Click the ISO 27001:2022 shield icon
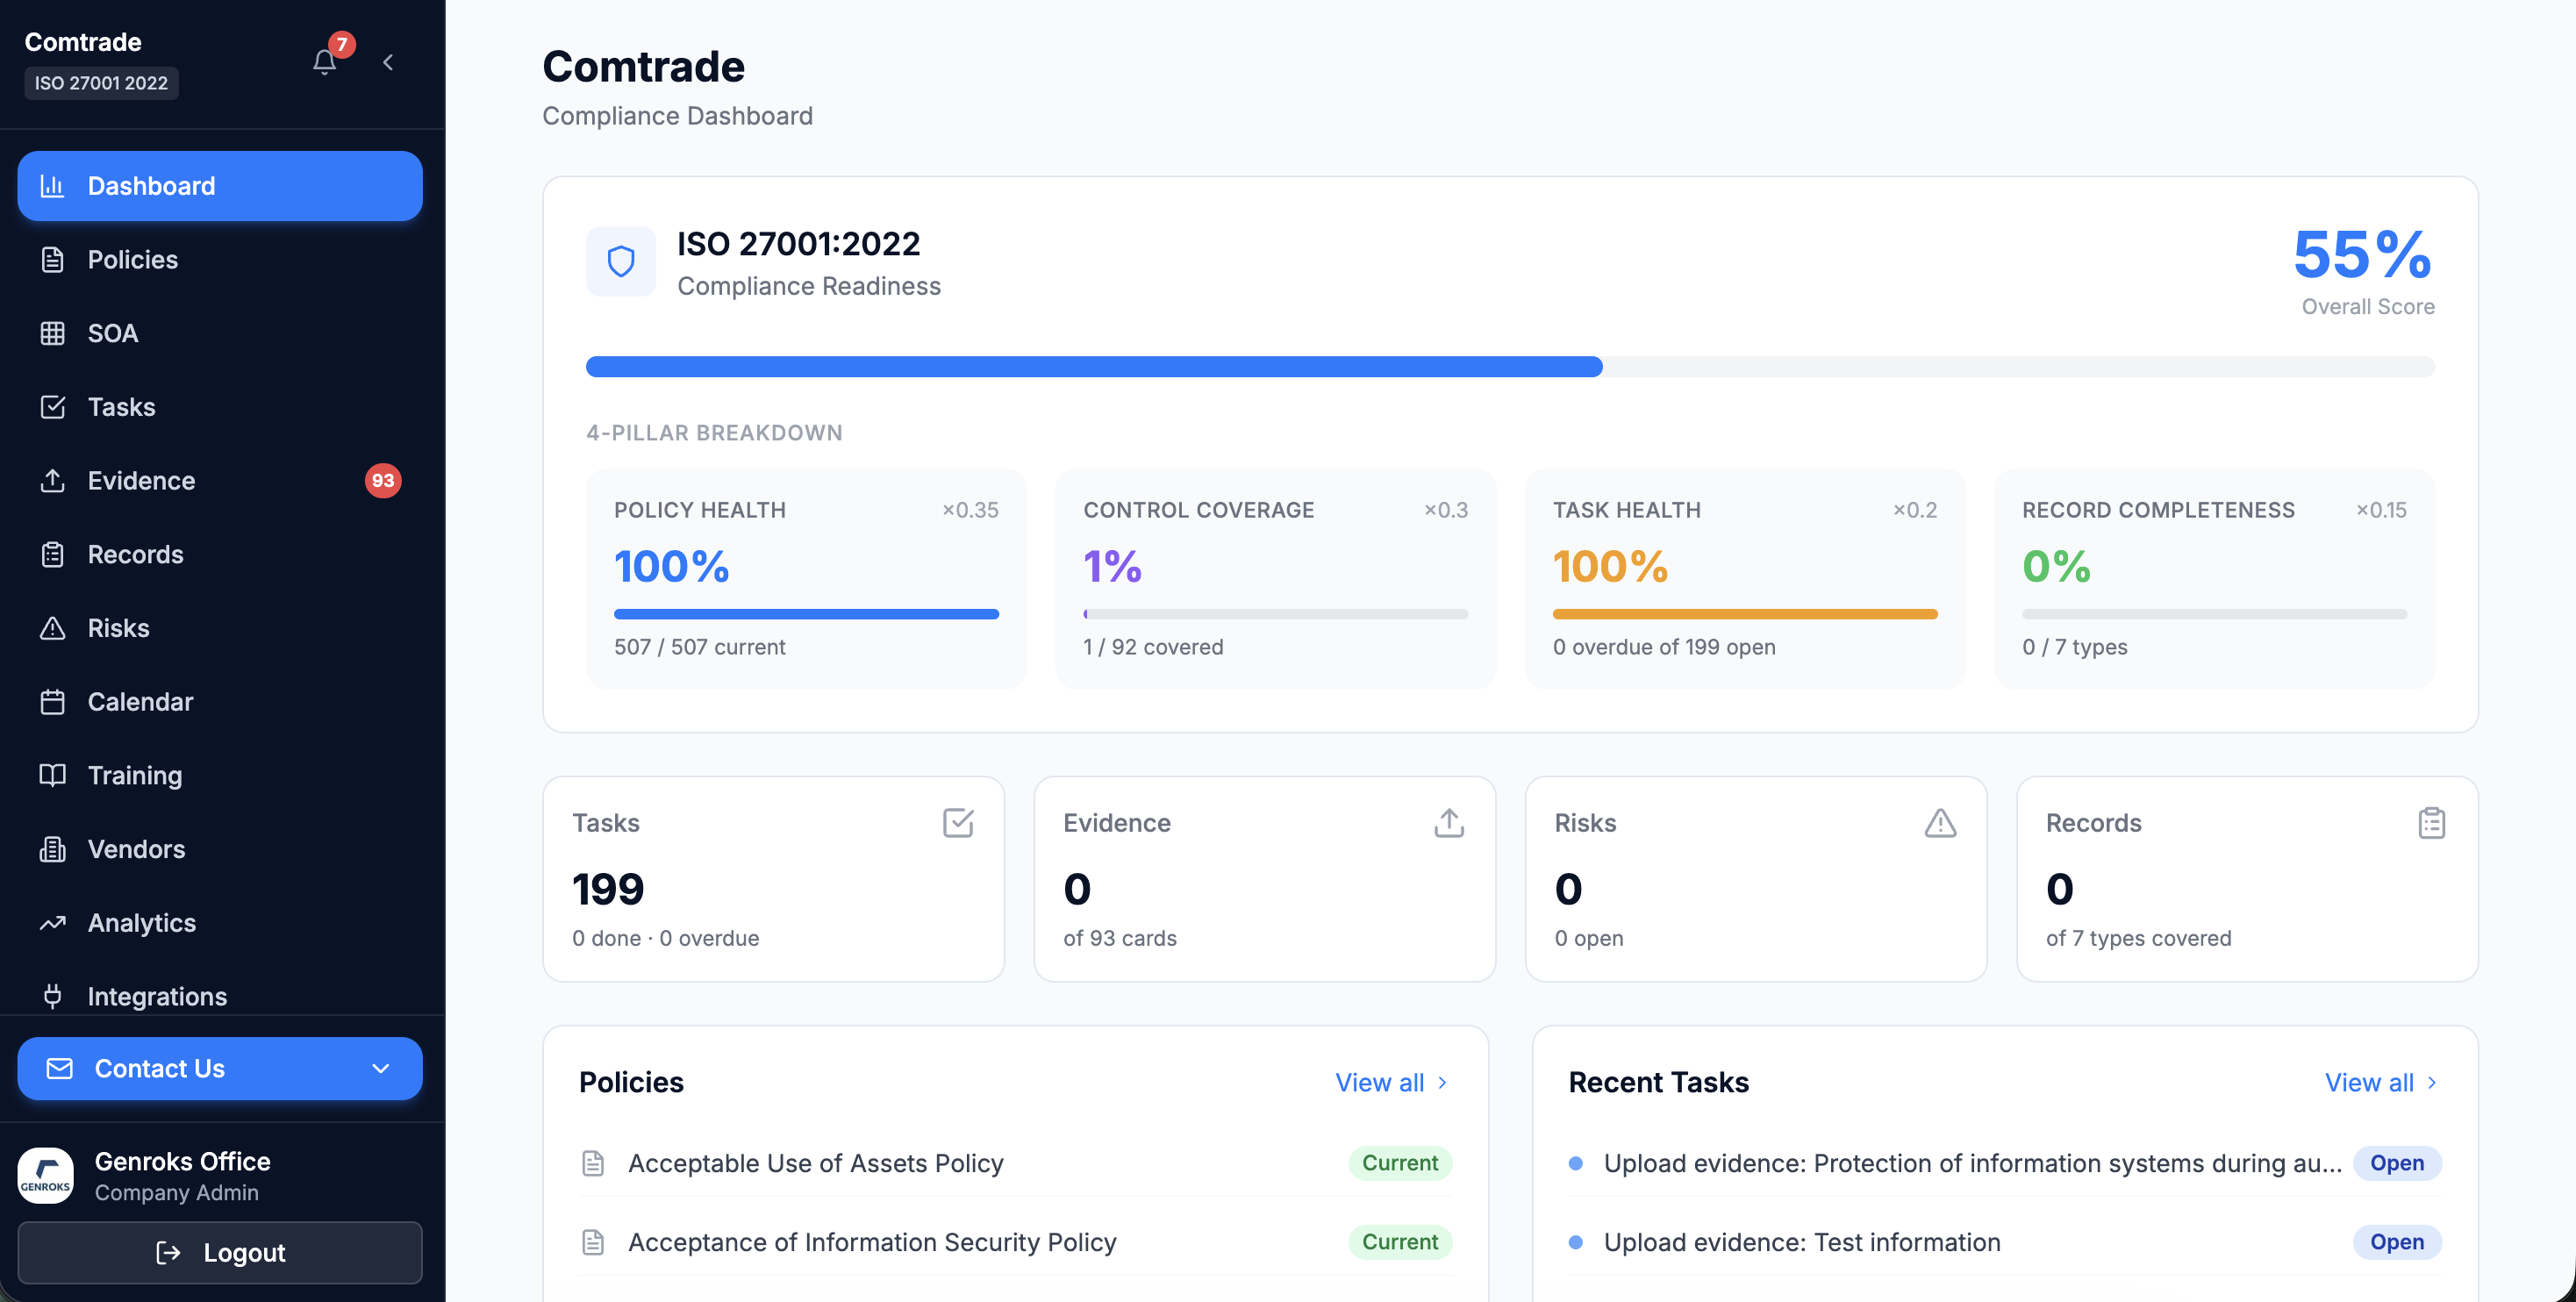Screen dimensions: 2576x1302 [x=621, y=261]
